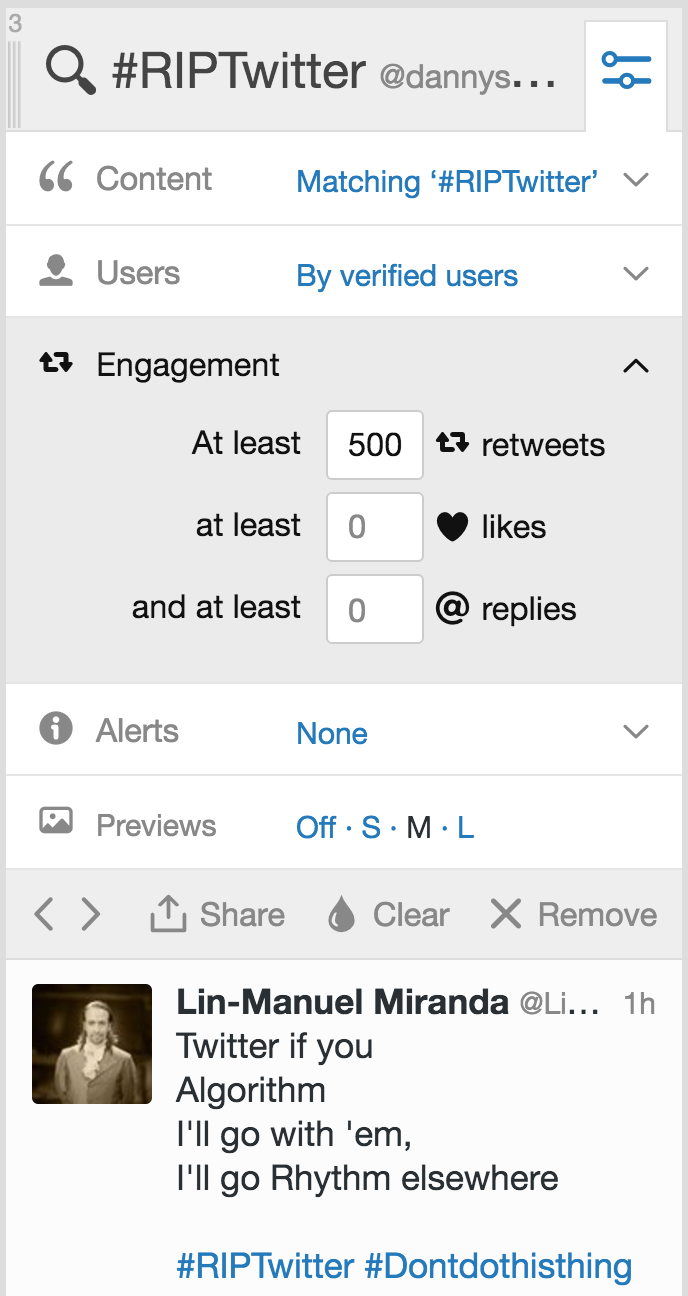Open the #Dontdothisthing hashtag link
Screen dimensions: 688x1296
(x=498, y=1266)
